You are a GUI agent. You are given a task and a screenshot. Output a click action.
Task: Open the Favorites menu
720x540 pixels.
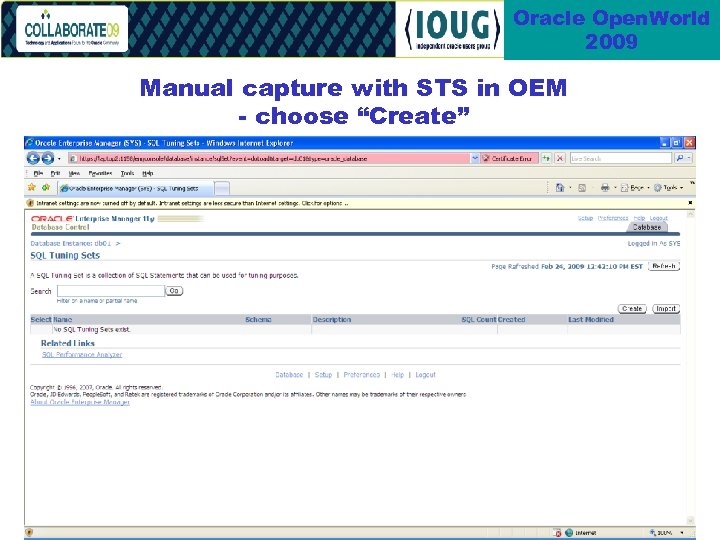click(100, 173)
